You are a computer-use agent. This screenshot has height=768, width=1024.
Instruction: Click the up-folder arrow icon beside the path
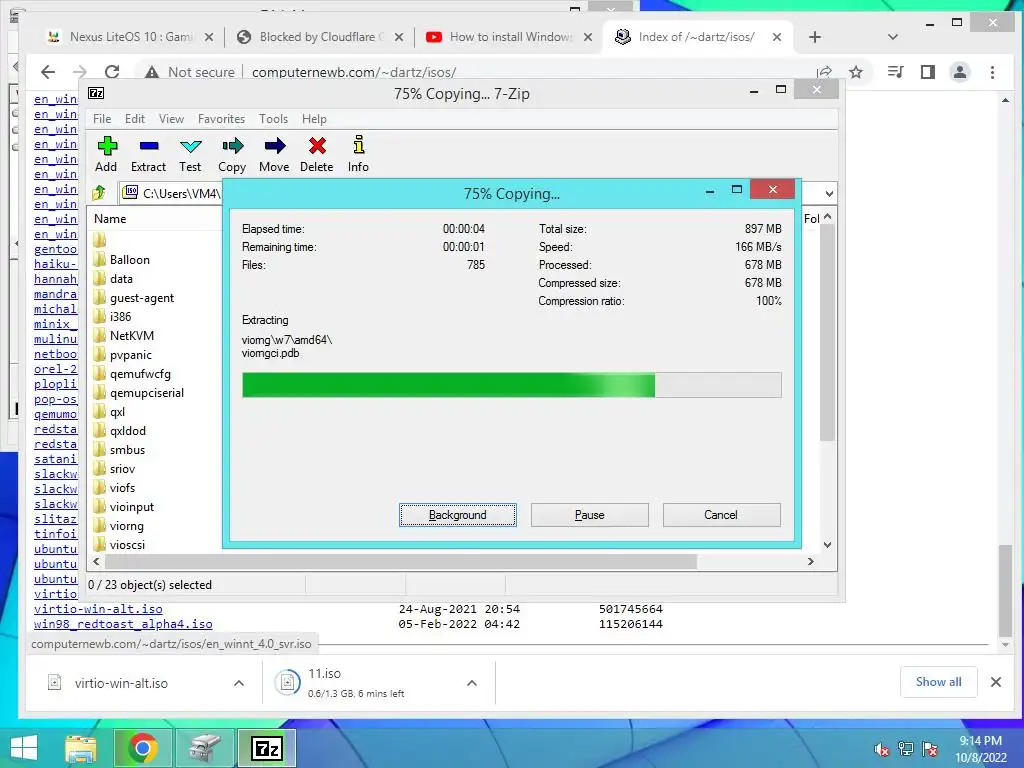[x=99, y=193]
